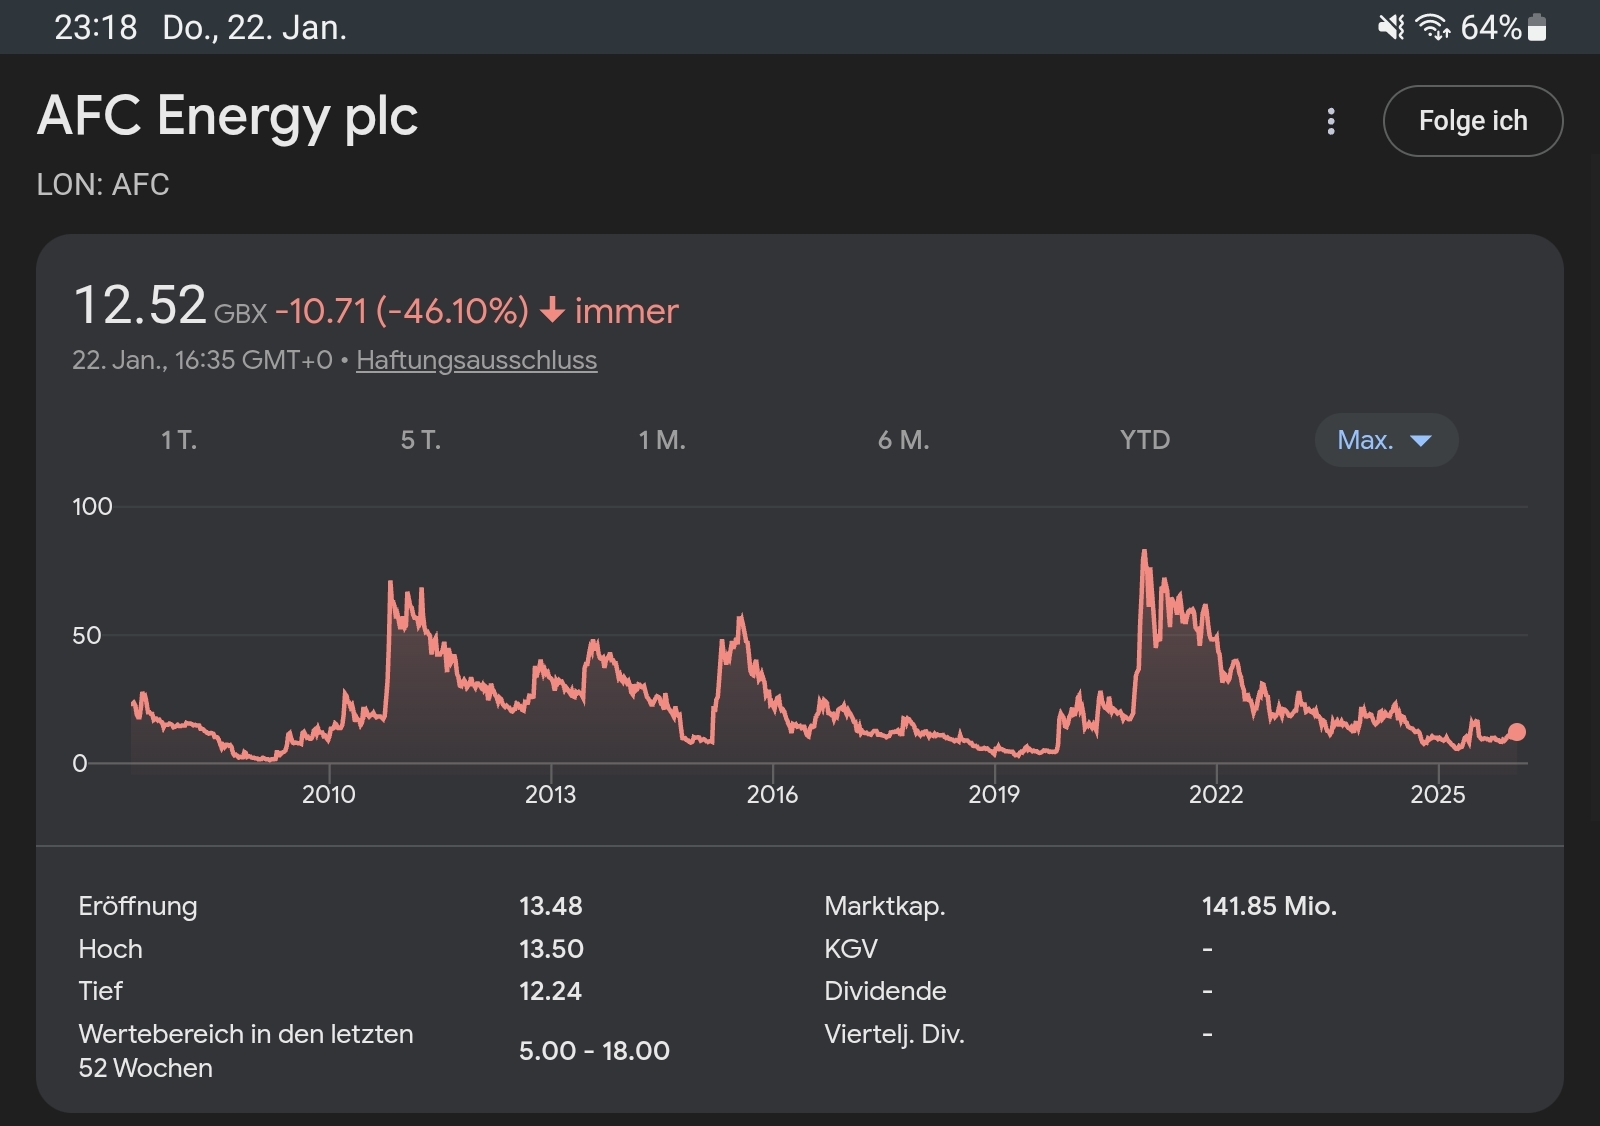
Task: Open the three-dot more options menu
Action: pos(1330,121)
